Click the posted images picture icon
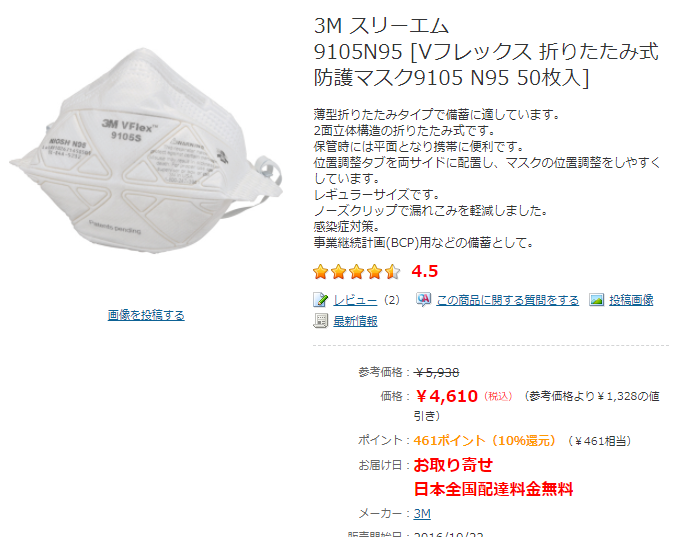This screenshot has height=537, width=685. click(x=597, y=300)
